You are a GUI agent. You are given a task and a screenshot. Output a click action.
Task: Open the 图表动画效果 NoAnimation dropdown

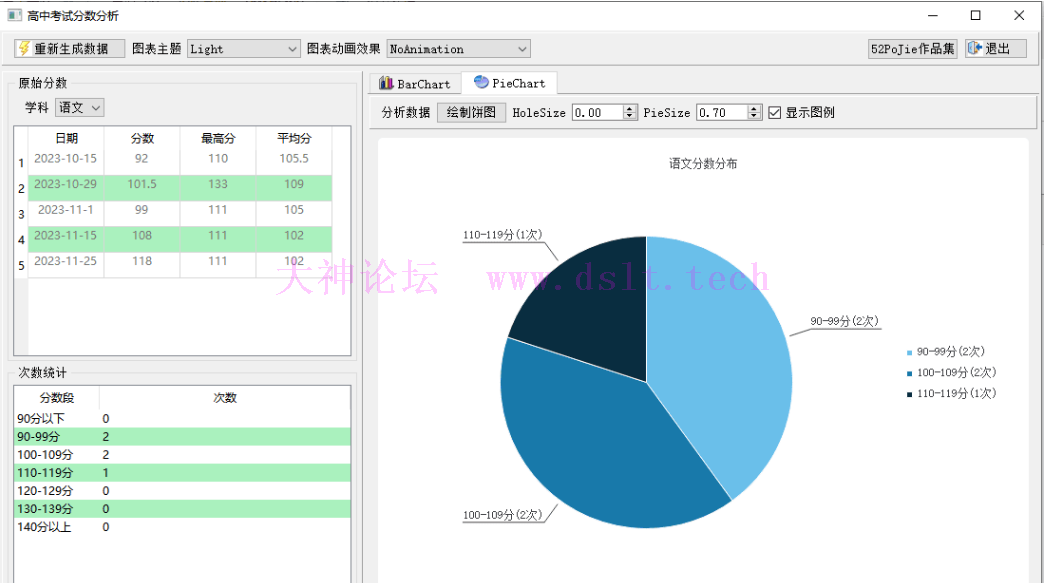(458, 49)
